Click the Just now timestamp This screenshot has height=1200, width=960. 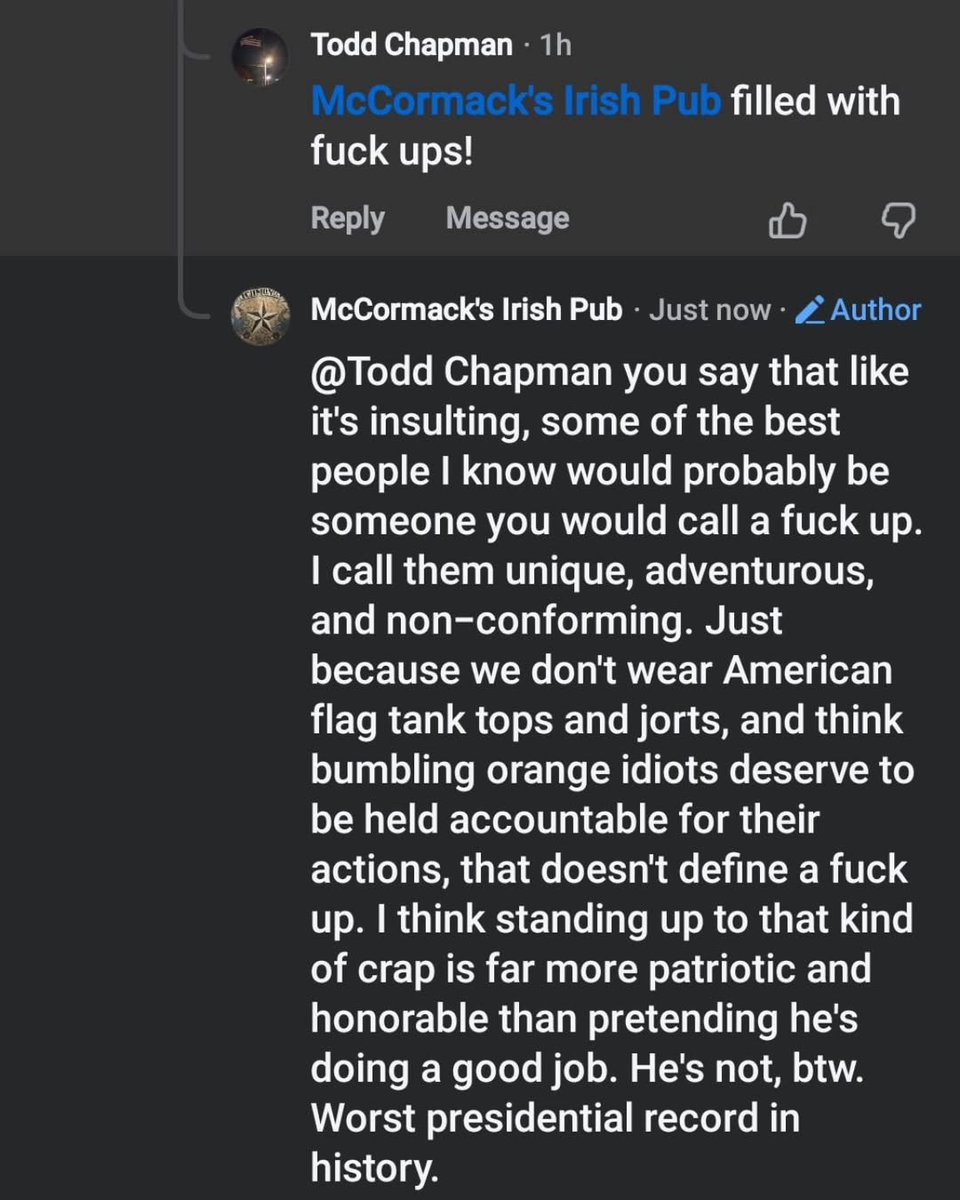[710, 310]
